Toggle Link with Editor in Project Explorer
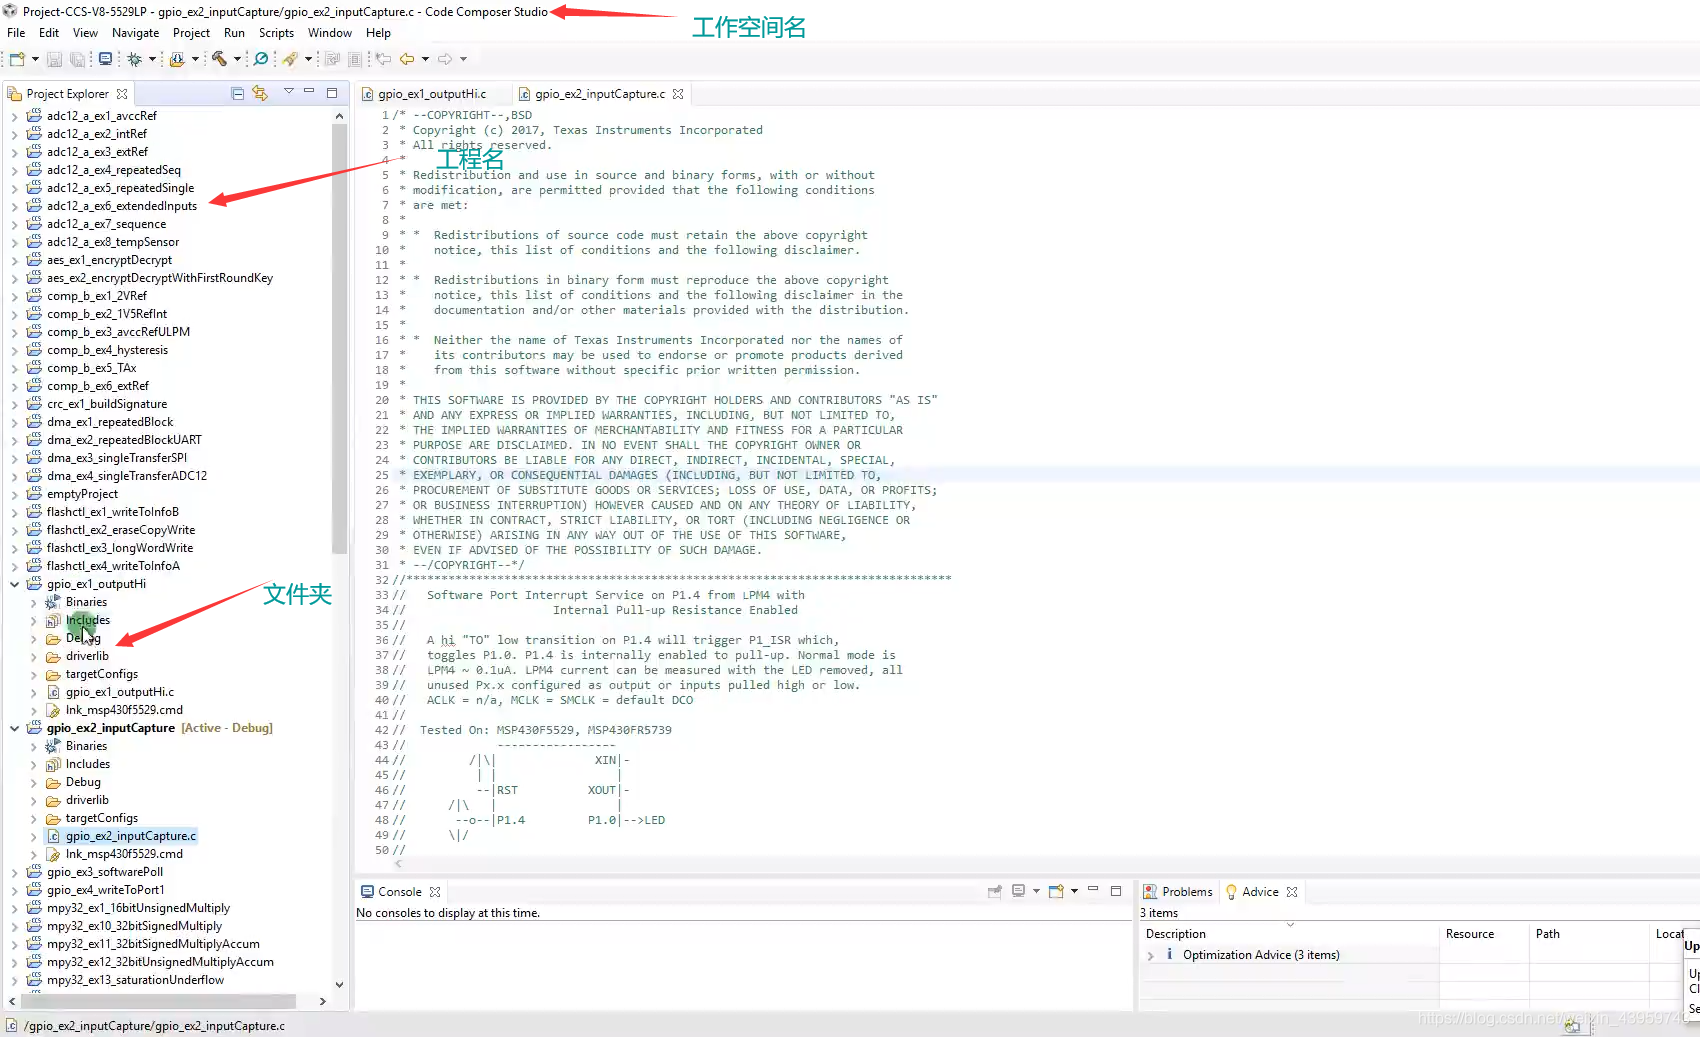The width and height of the screenshot is (1700, 1037). [x=260, y=93]
